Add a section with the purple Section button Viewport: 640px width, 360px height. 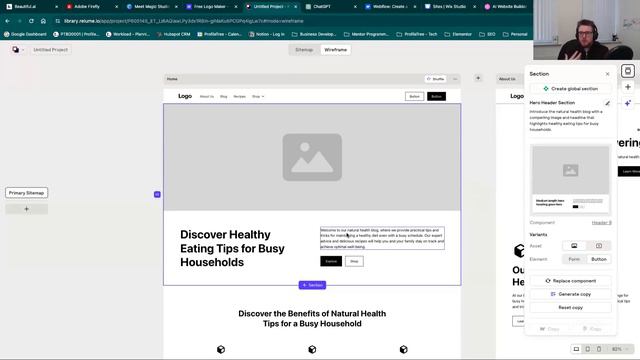coord(312,285)
